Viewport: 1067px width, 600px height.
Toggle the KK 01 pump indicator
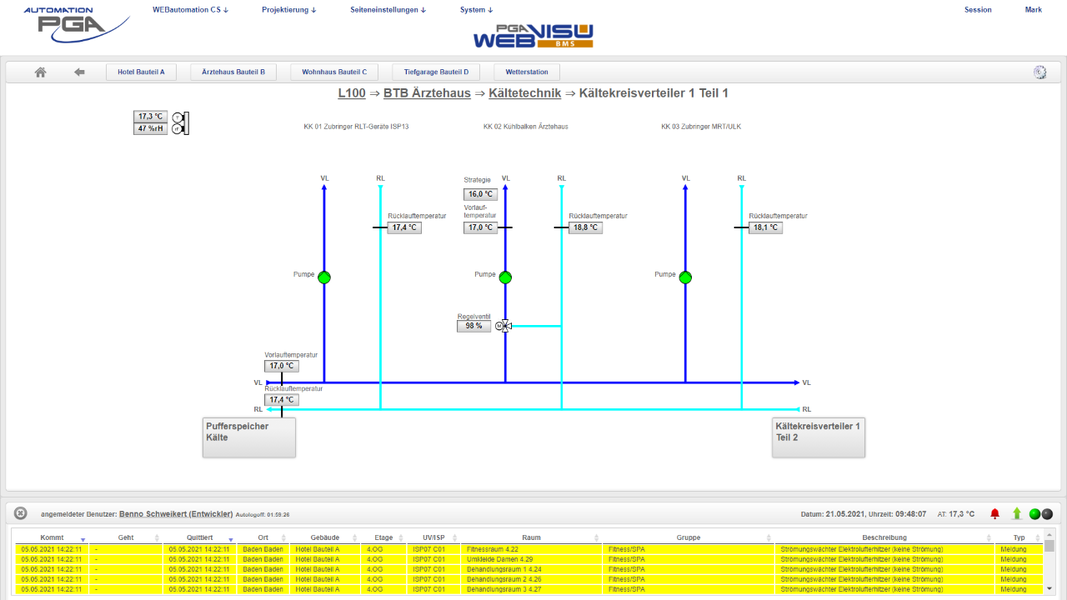point(324,277)
